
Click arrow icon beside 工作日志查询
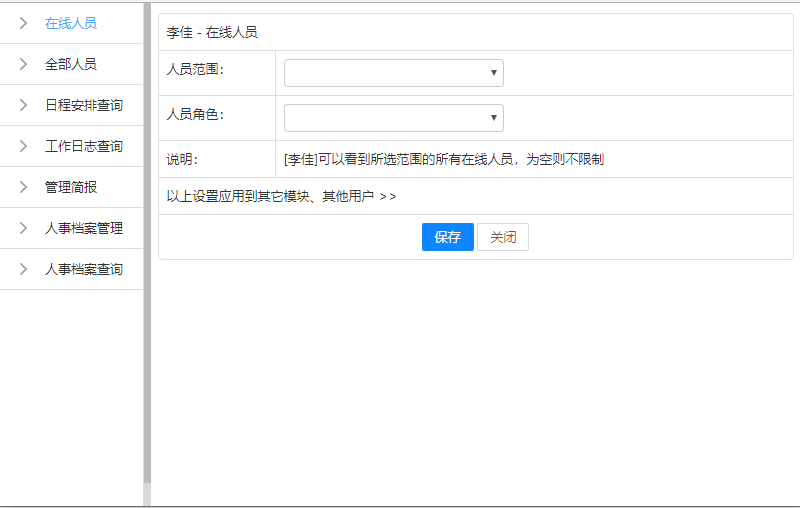pyautogui.click(x=23, y=146)
